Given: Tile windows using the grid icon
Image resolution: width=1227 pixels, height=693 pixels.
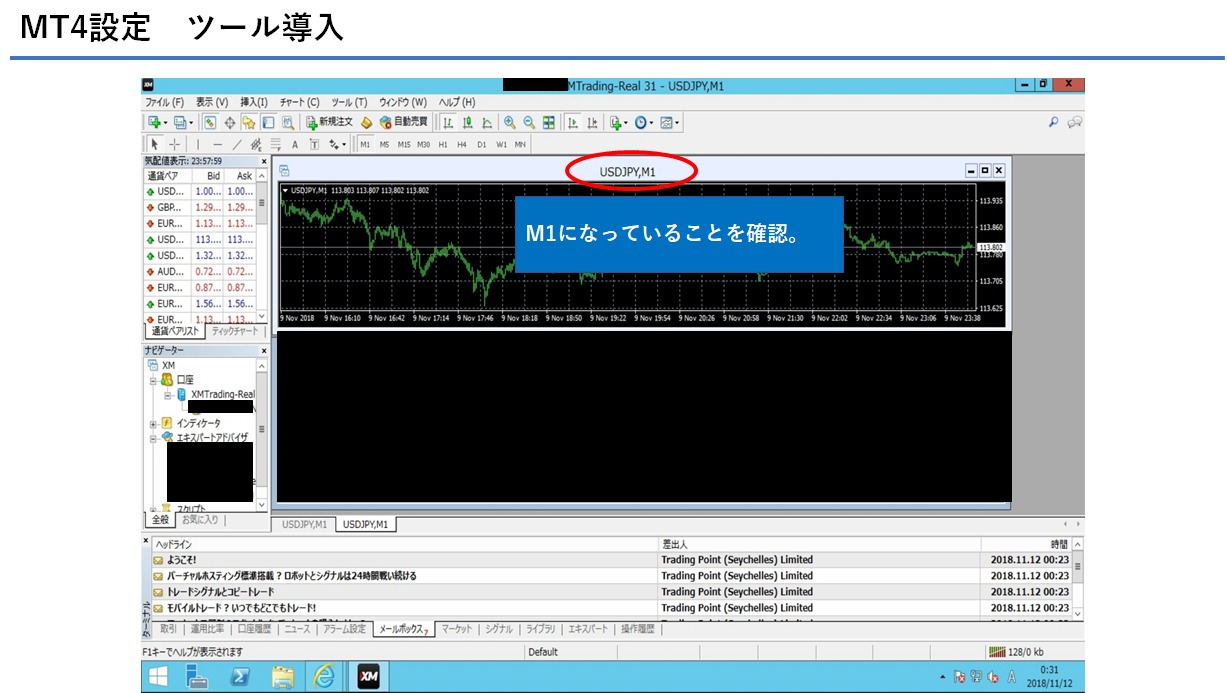Looking at the screenshot, I should pos(549,123).
